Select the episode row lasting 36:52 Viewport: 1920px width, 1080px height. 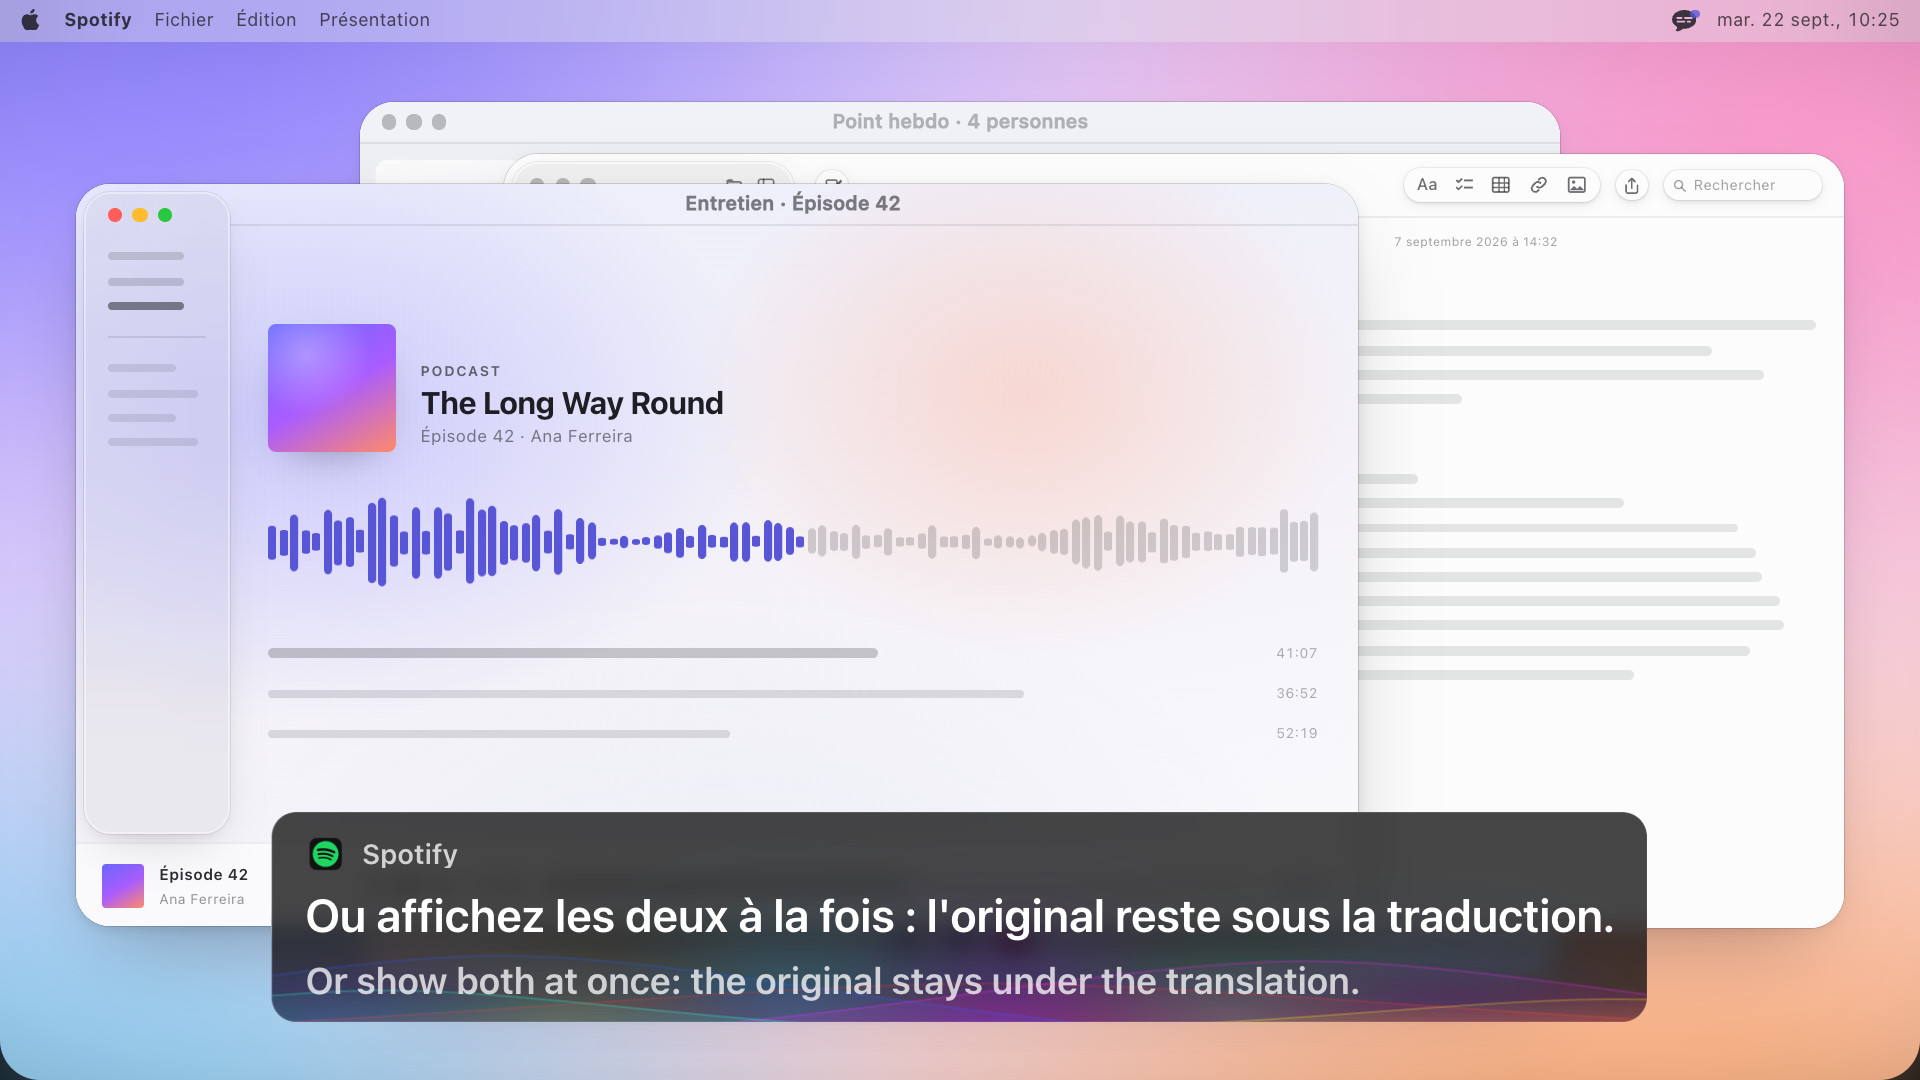tap(793, 693)
